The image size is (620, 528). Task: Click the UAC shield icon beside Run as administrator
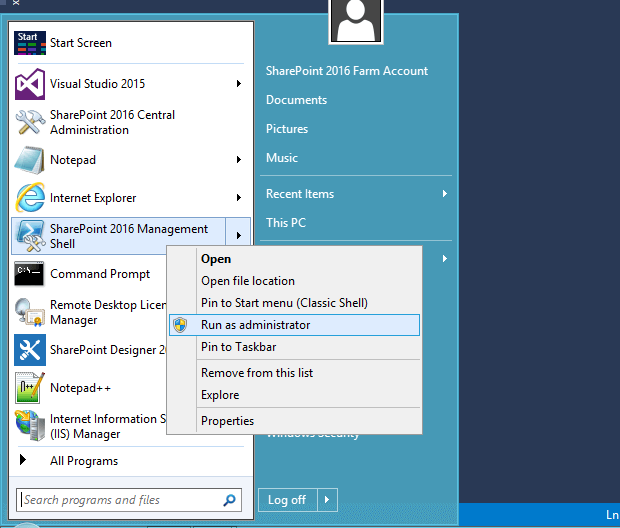180,325
